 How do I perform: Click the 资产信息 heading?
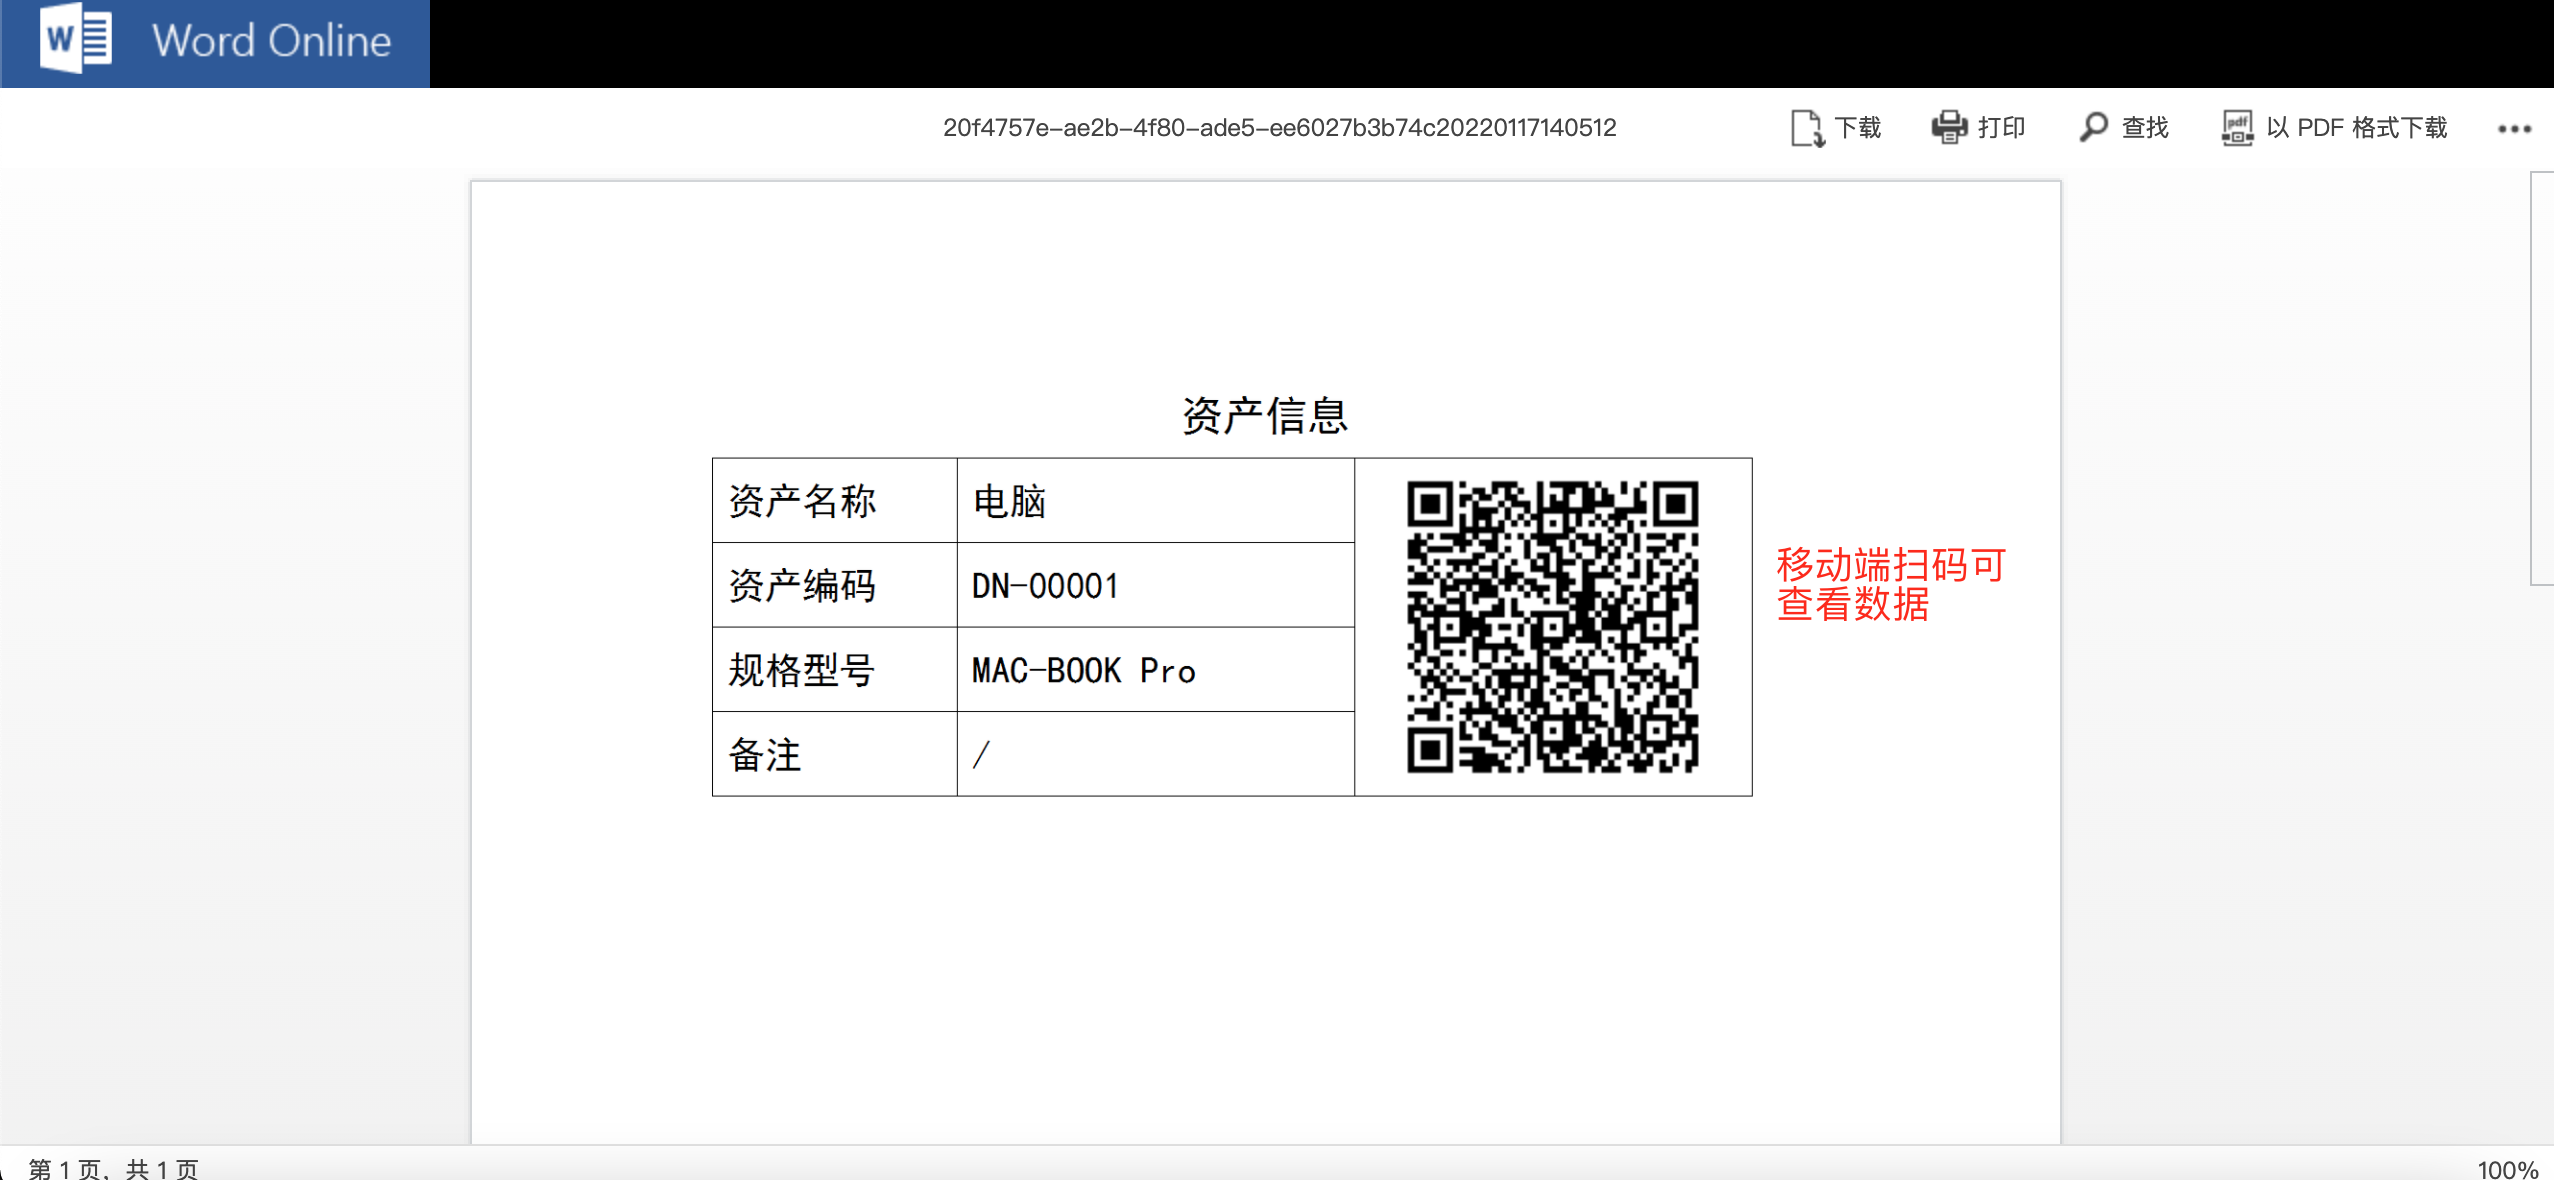tap(1265, 415)
